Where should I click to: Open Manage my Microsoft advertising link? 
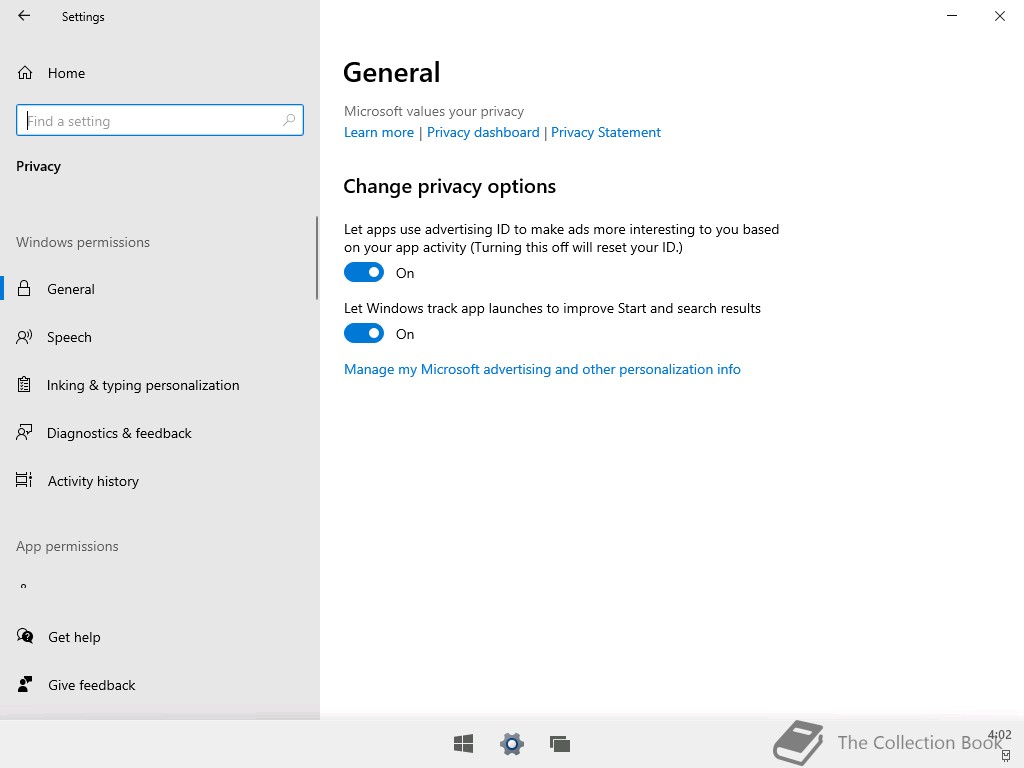tap(542, 370)
